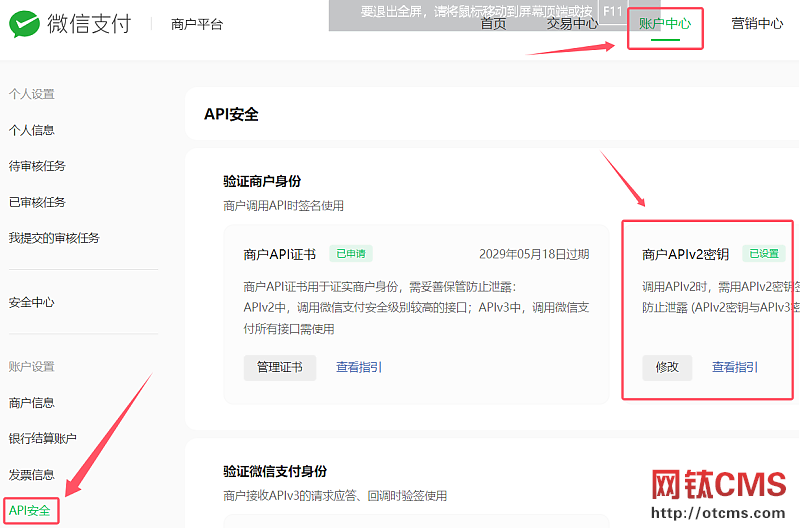Open 待审核任务 in sidebar

point(37,166)
